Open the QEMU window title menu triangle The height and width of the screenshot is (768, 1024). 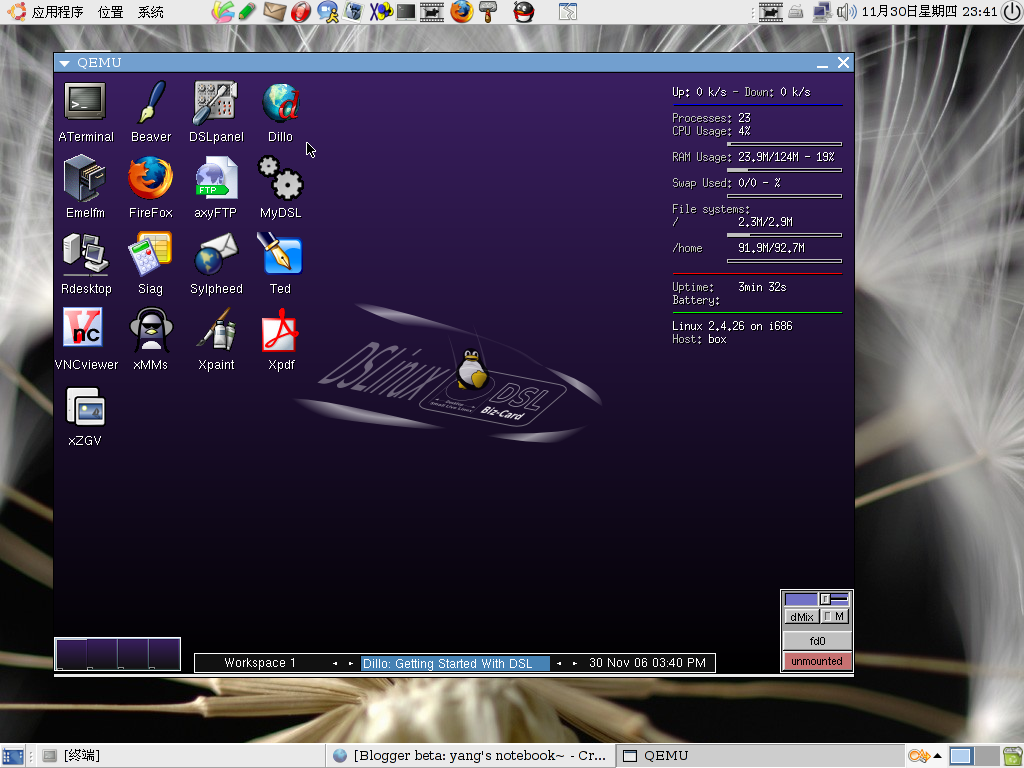coord(64,63)
